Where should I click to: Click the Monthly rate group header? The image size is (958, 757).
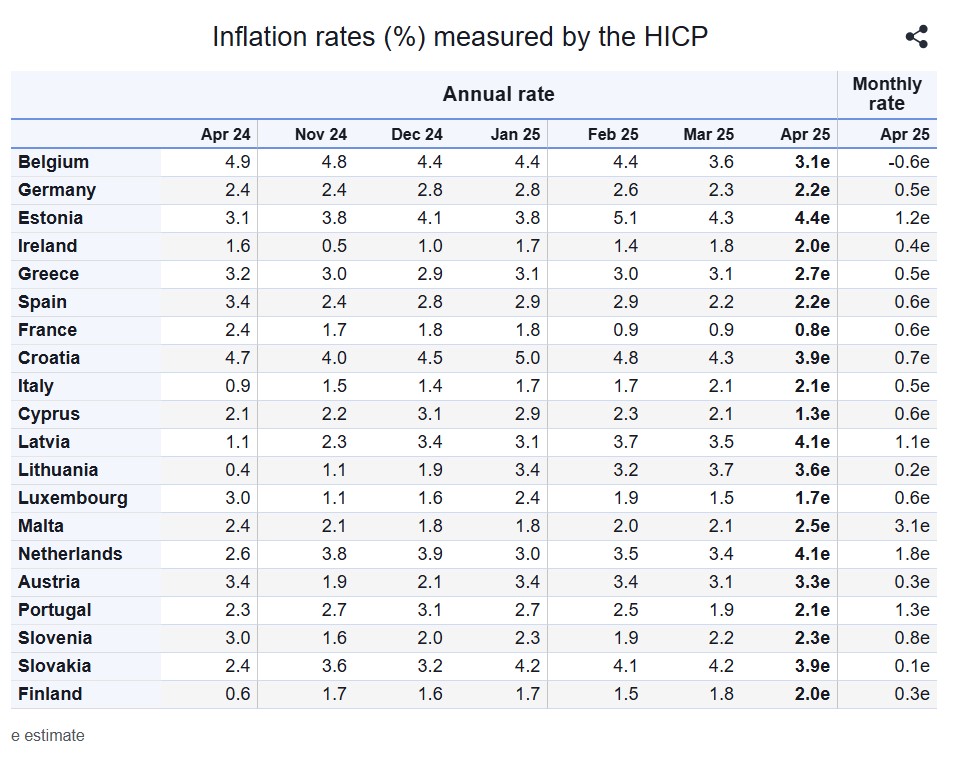pyautogui.click(x=886, y=94)
